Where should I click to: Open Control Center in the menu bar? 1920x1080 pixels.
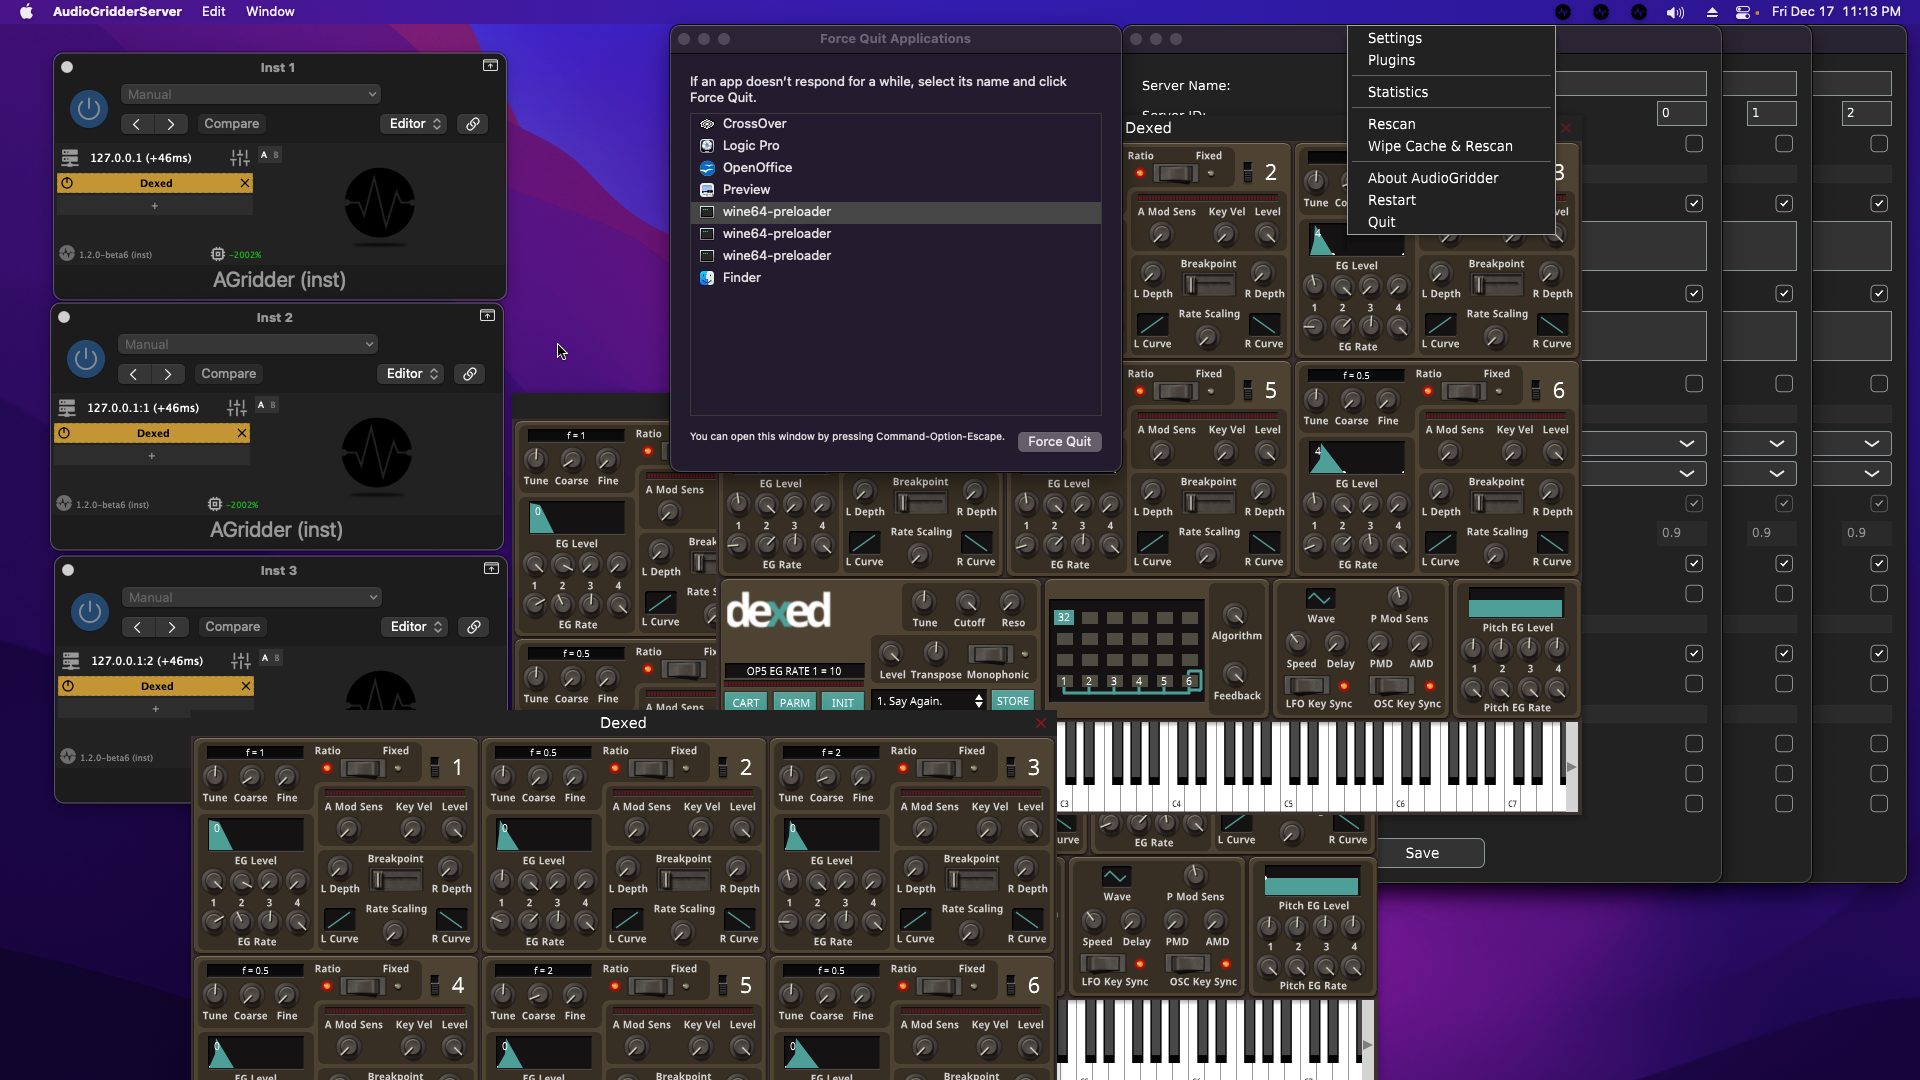click(1744, 12)
